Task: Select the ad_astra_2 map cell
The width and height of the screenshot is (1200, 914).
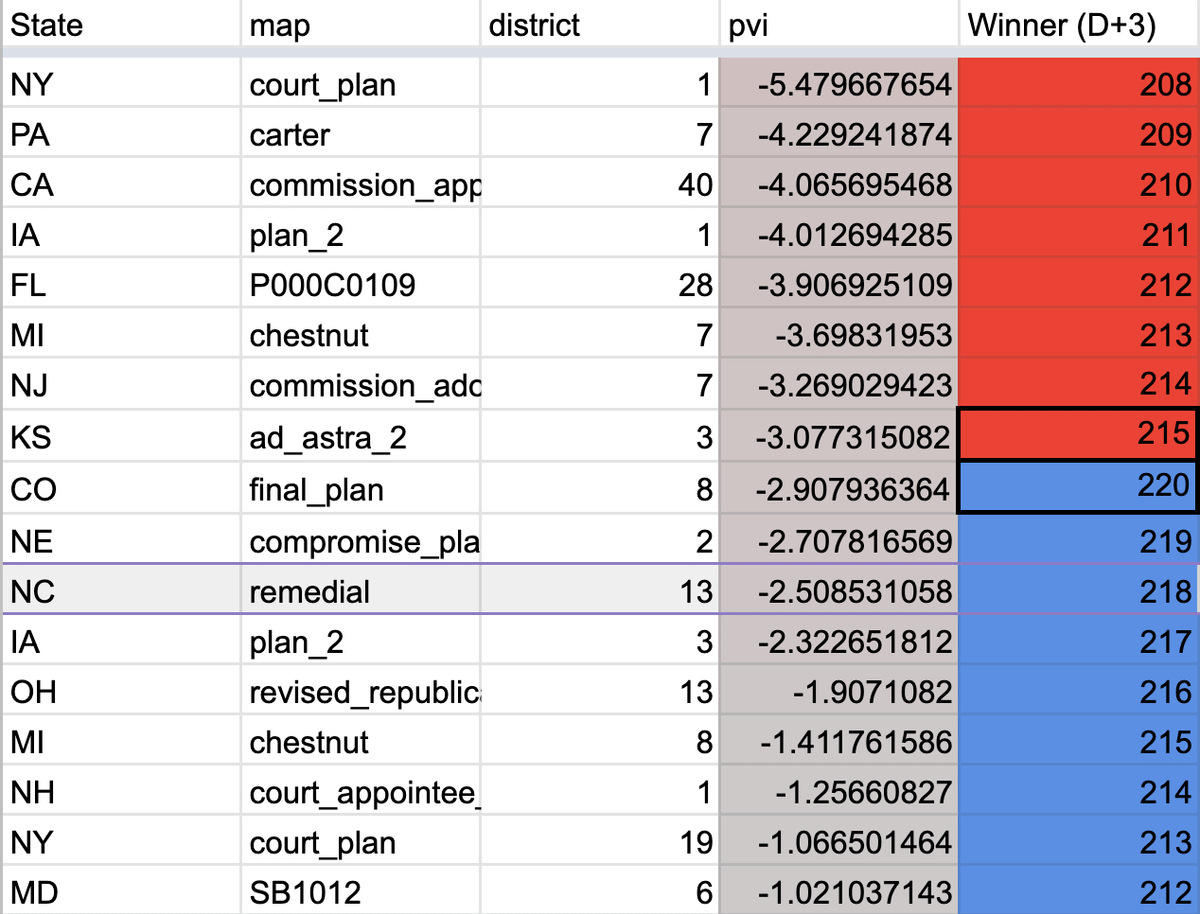Action: click(x=360, y=438)
